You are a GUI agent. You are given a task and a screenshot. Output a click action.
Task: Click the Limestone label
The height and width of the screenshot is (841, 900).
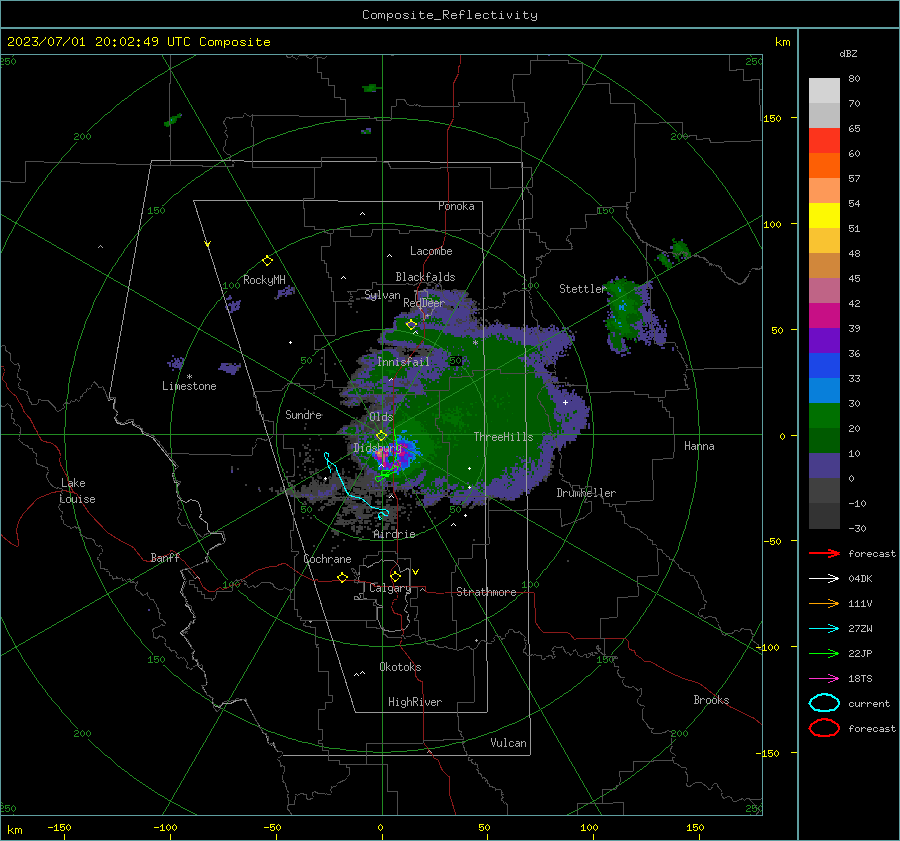[x=189, y=386]
